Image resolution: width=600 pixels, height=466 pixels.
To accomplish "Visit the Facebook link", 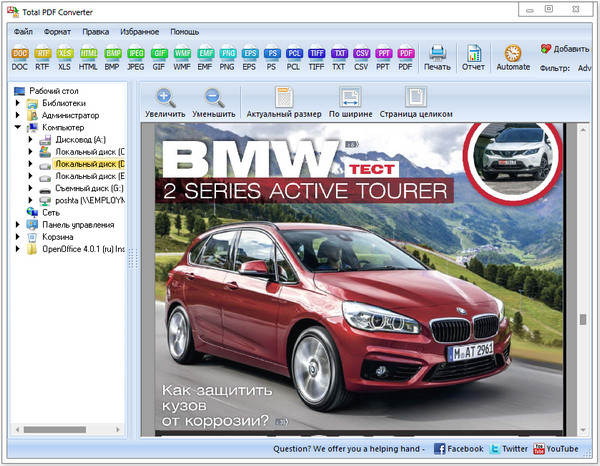I will 458,450.
